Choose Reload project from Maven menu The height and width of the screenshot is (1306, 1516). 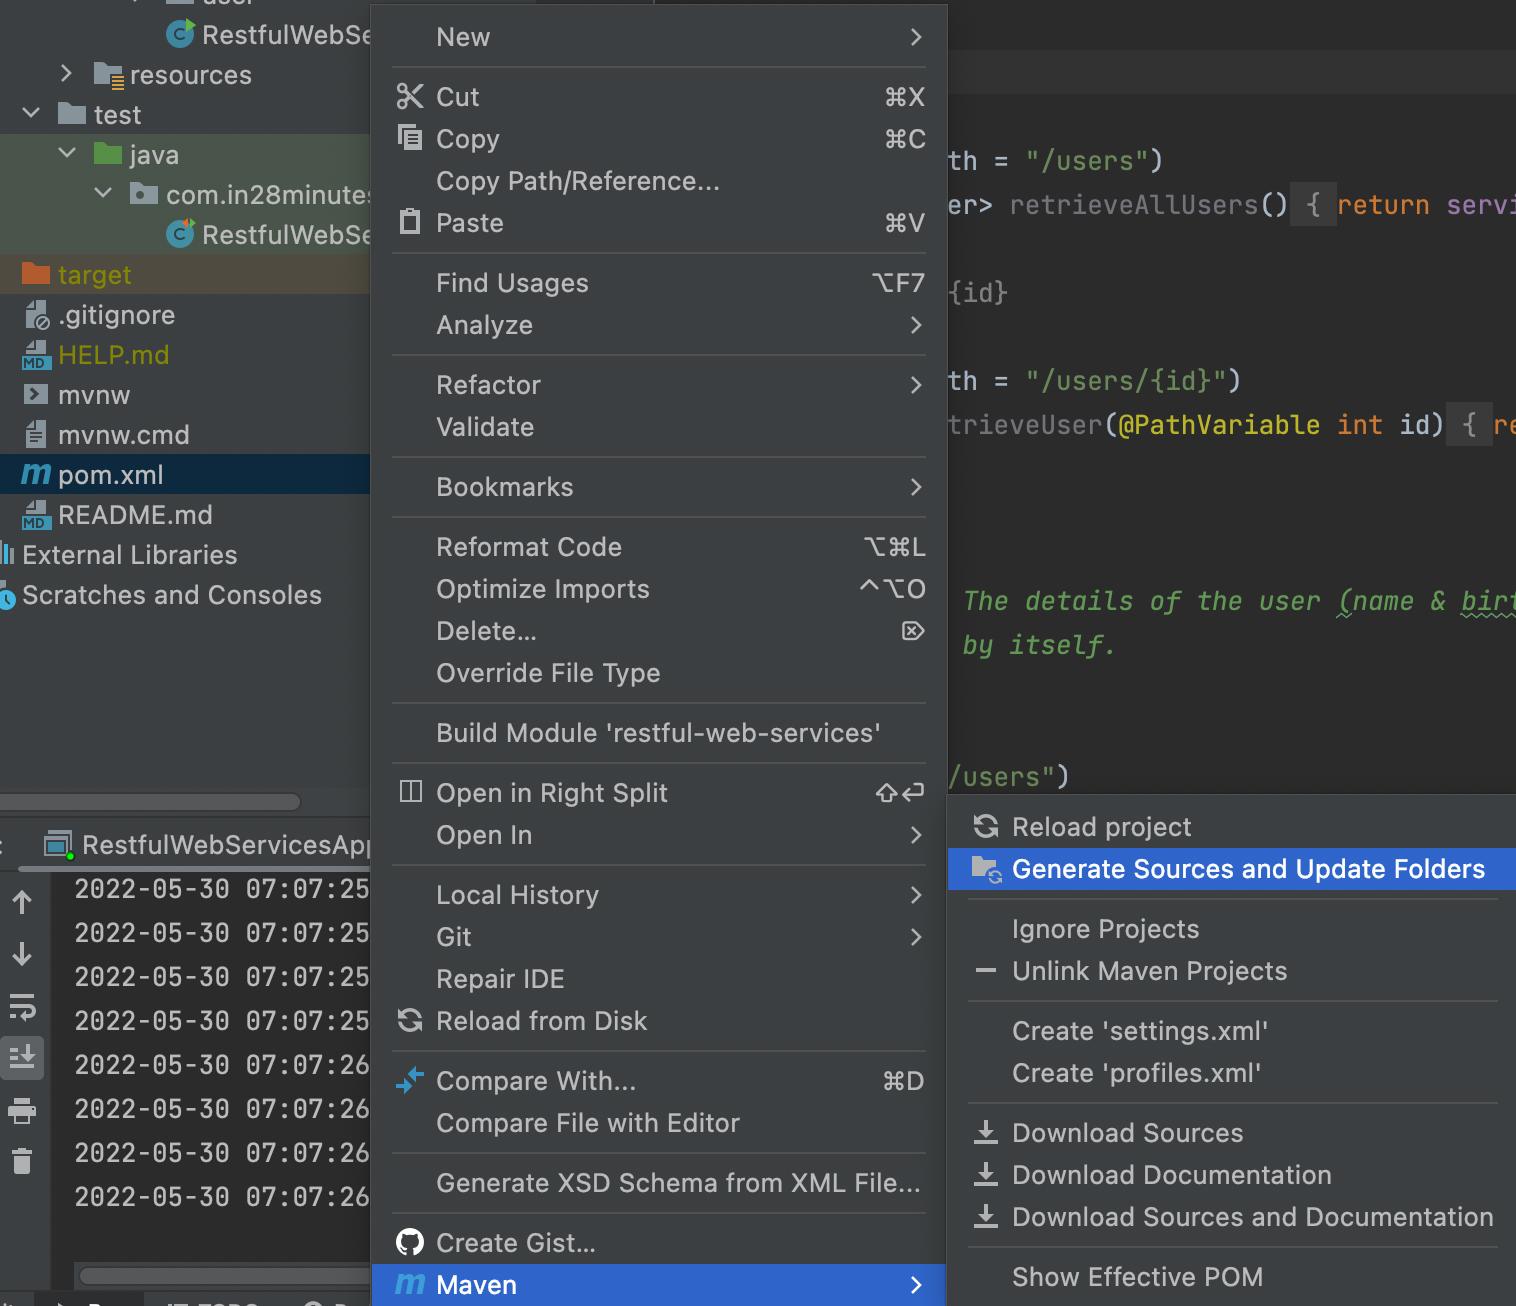pyautogui.click(x=1101, y=826)
